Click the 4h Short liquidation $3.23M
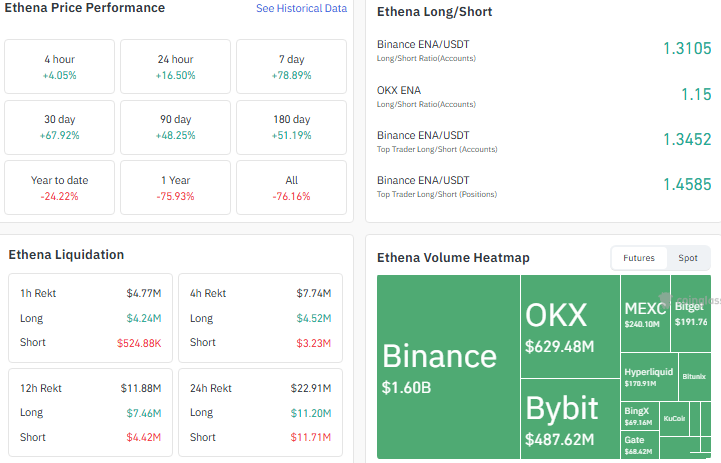721x463 pixels. [x=314, y=343]
